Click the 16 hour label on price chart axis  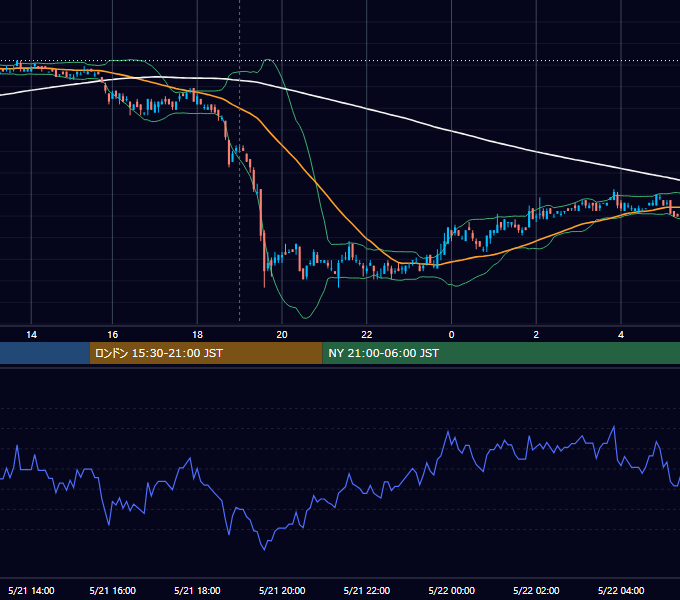(x=112, y=335)
